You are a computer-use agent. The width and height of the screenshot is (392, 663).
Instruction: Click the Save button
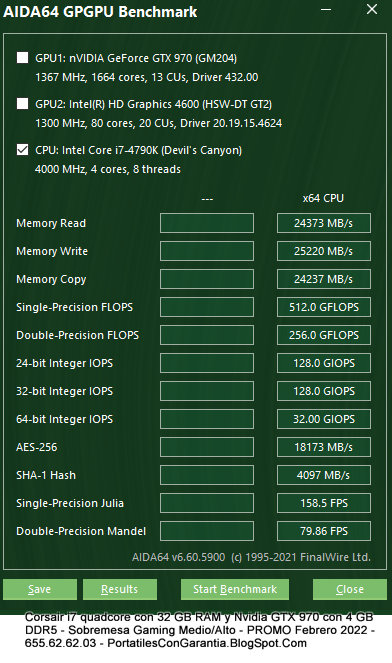pyautogui.click(x=40, y=589)
